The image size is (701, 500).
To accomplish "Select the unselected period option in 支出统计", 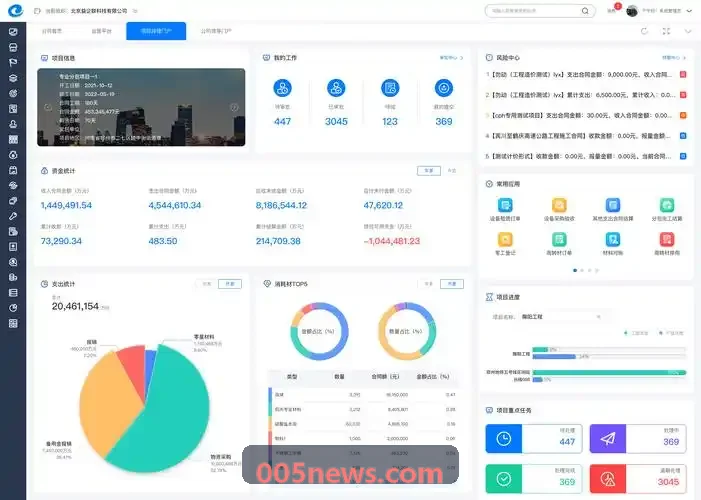I will (207, 284).
